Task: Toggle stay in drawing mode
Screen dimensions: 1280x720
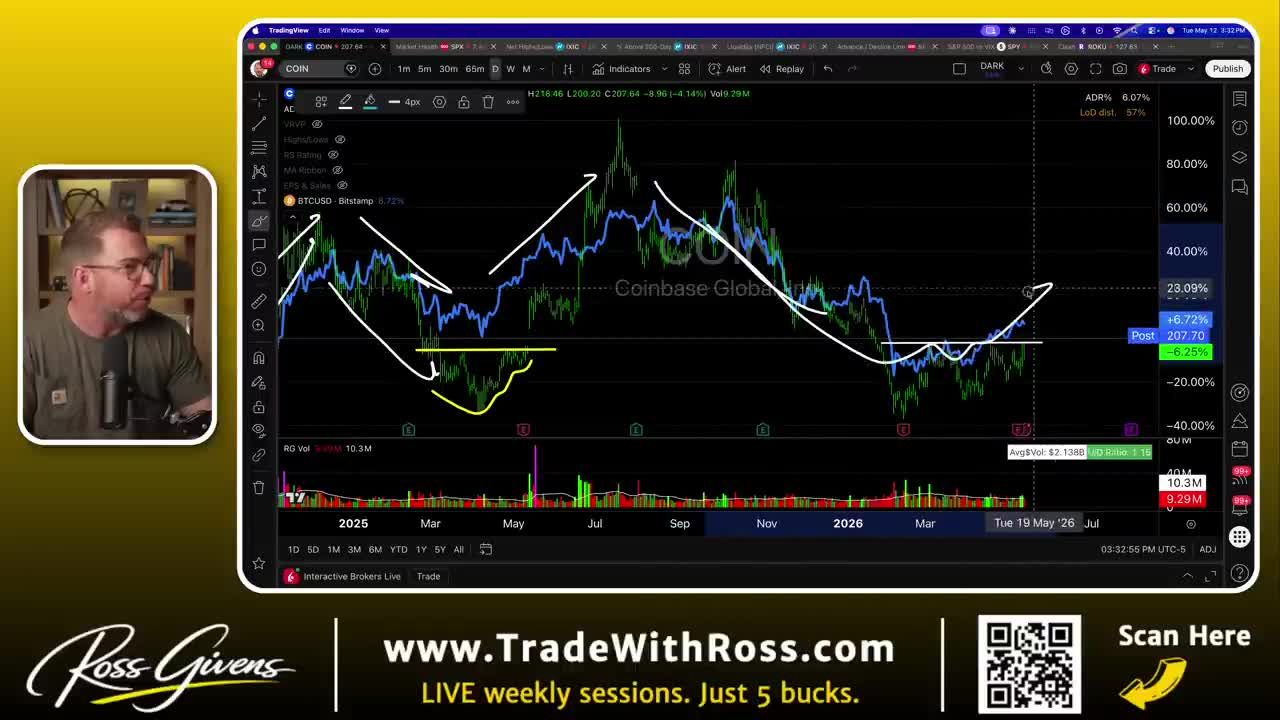Action: coord(259,382)
